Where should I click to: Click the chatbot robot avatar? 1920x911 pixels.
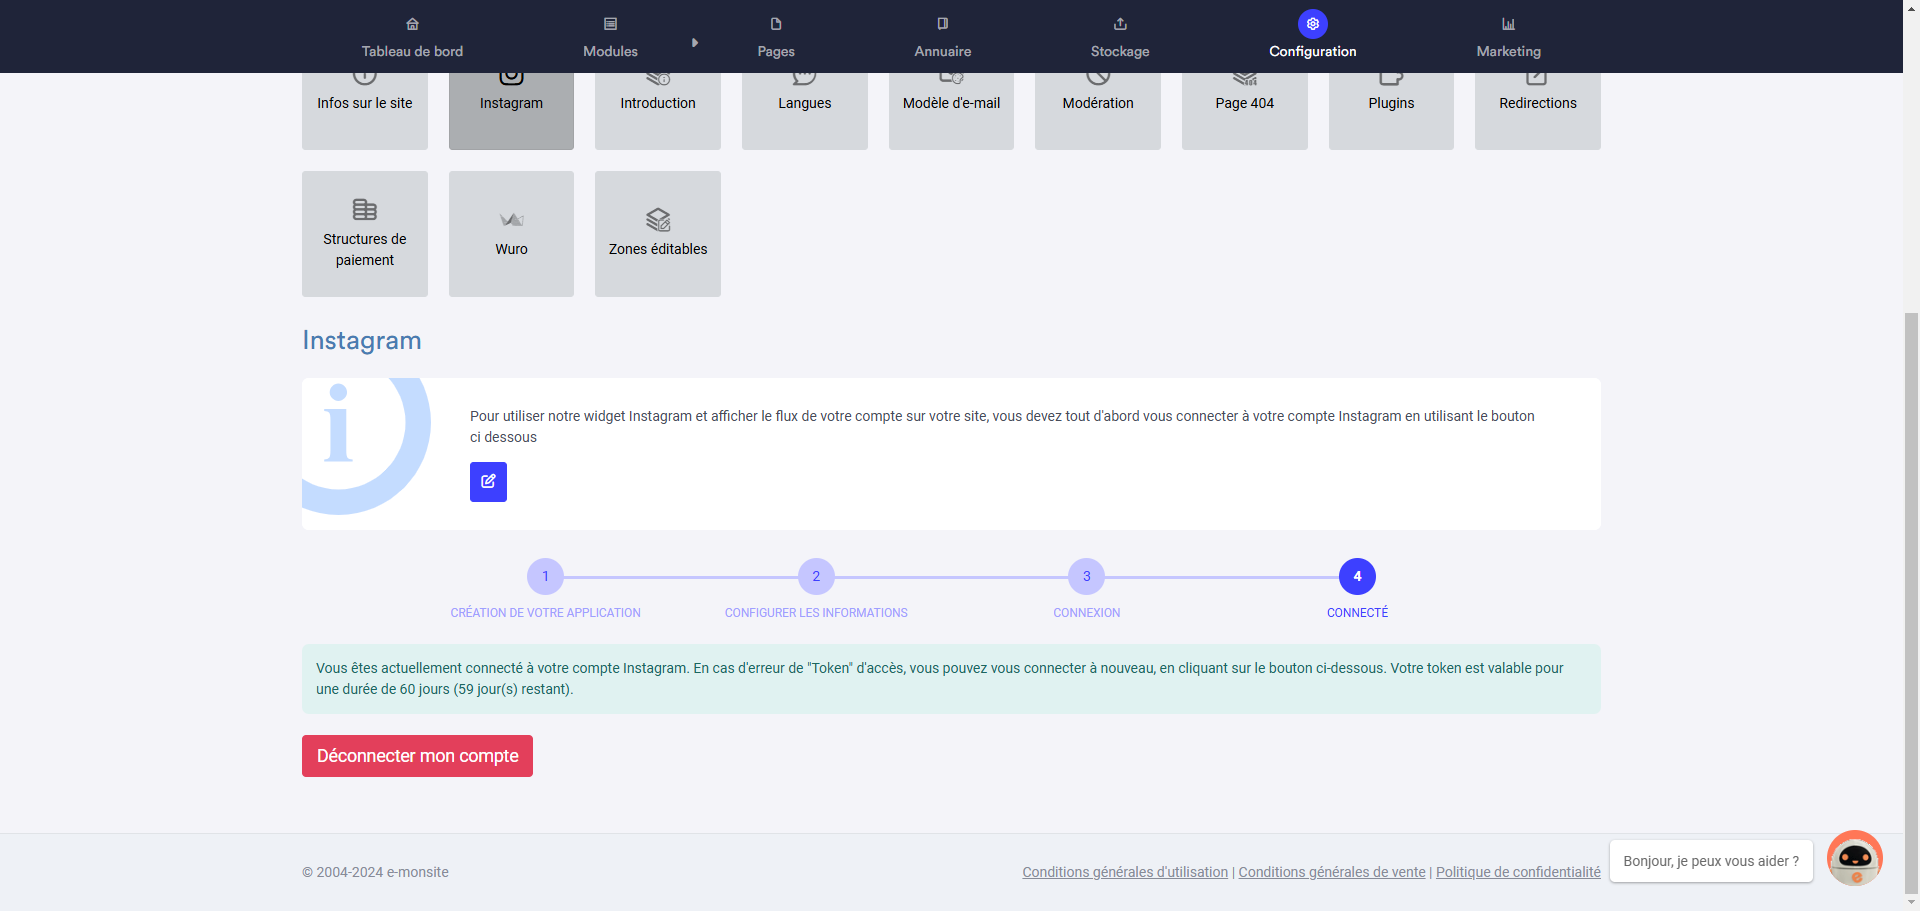point(1855,858)
